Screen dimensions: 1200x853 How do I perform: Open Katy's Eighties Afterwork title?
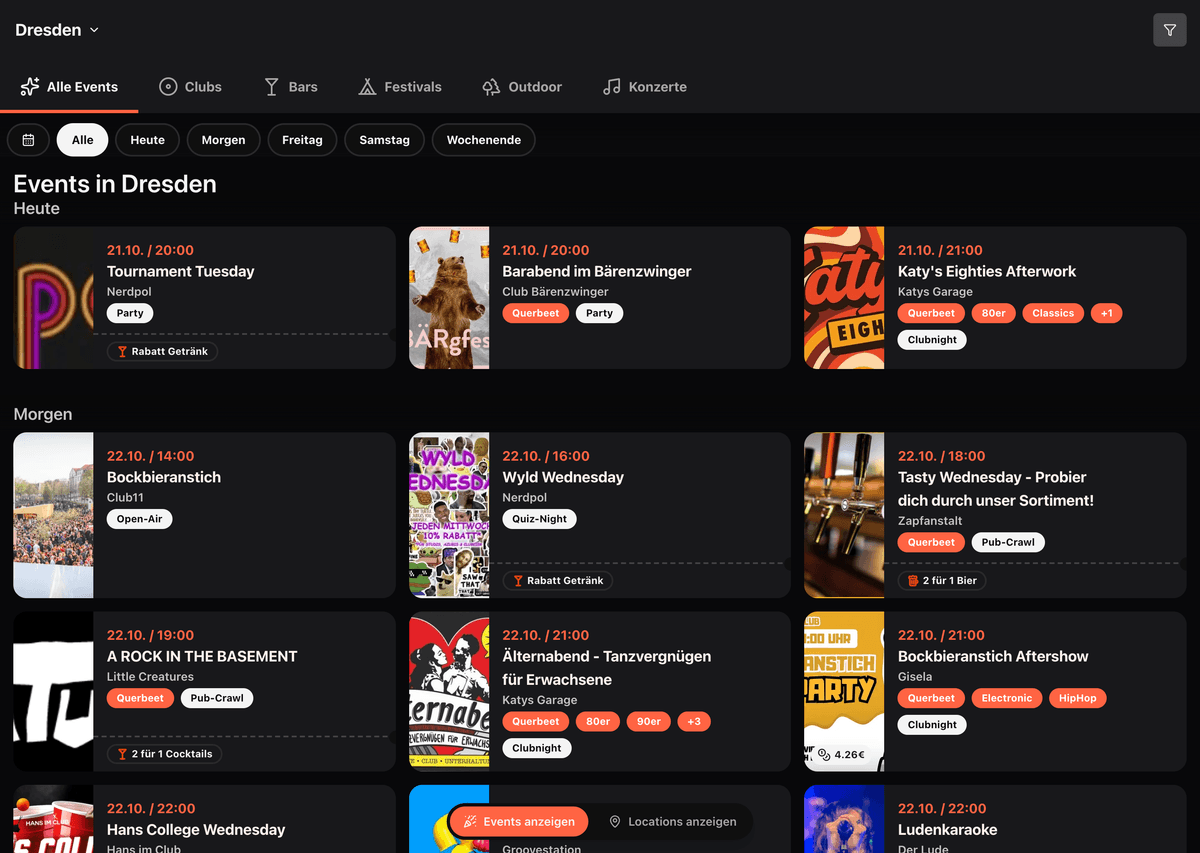coord(987,271)
